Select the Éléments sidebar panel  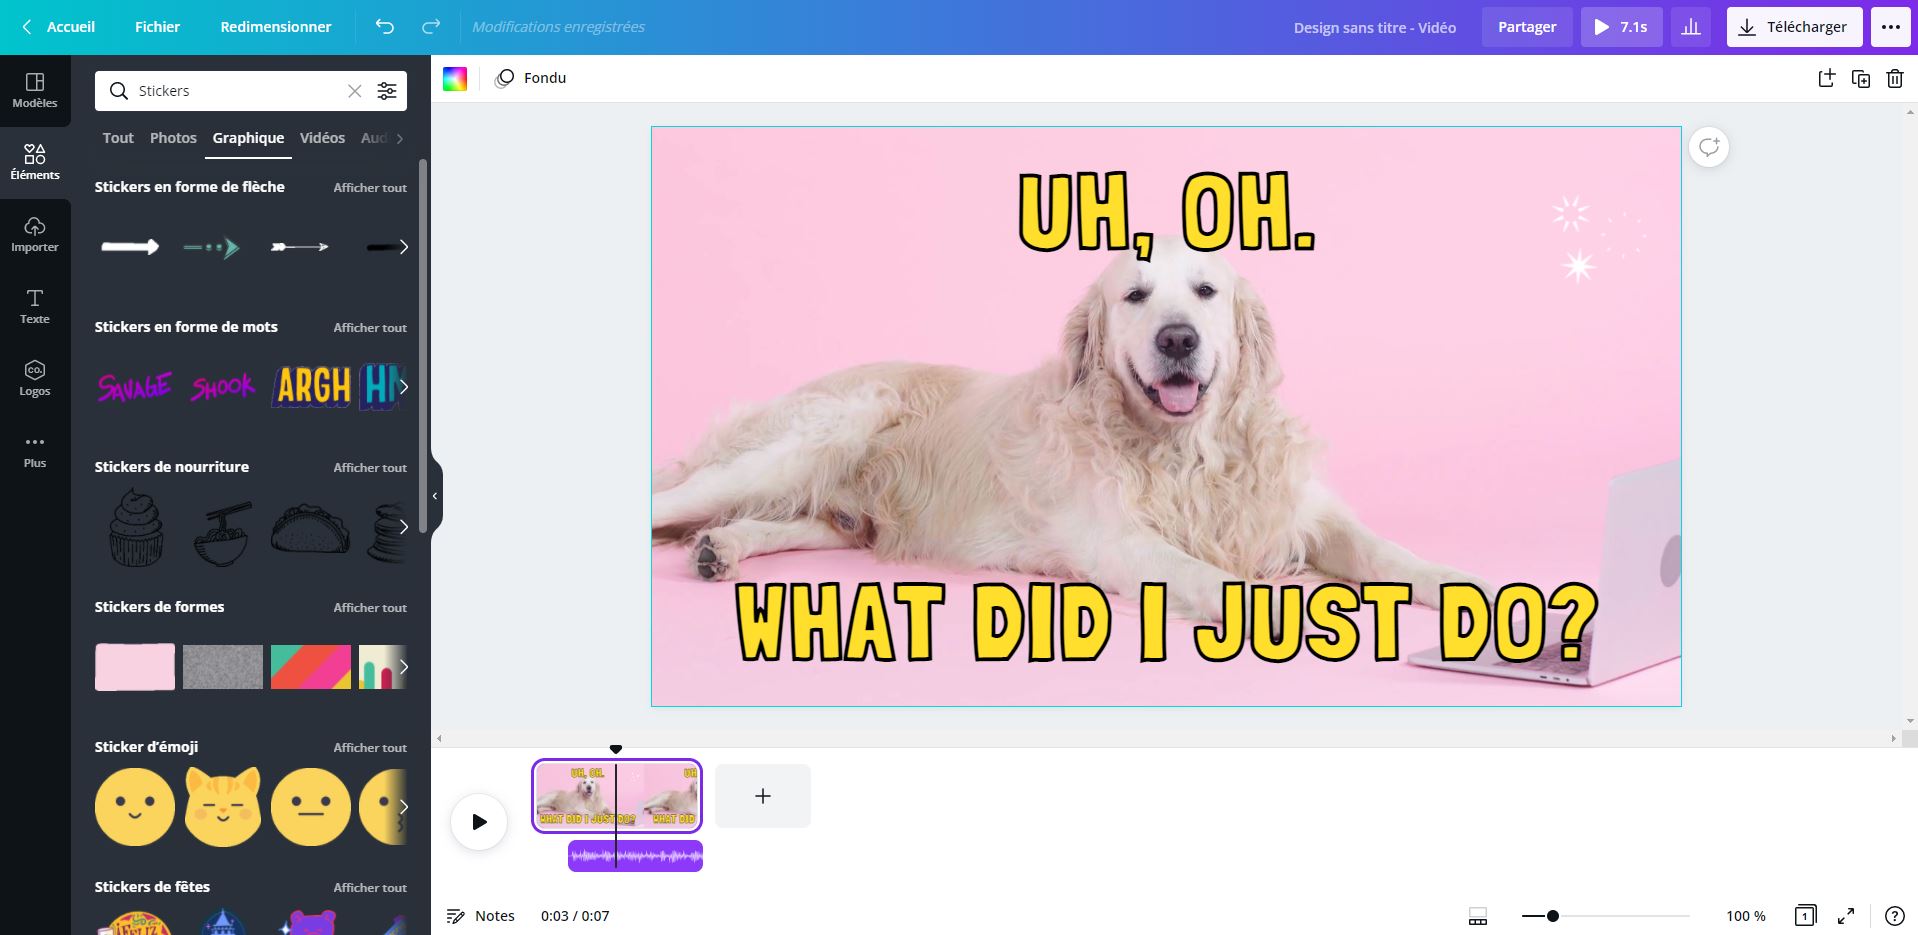tap(35, 163)
